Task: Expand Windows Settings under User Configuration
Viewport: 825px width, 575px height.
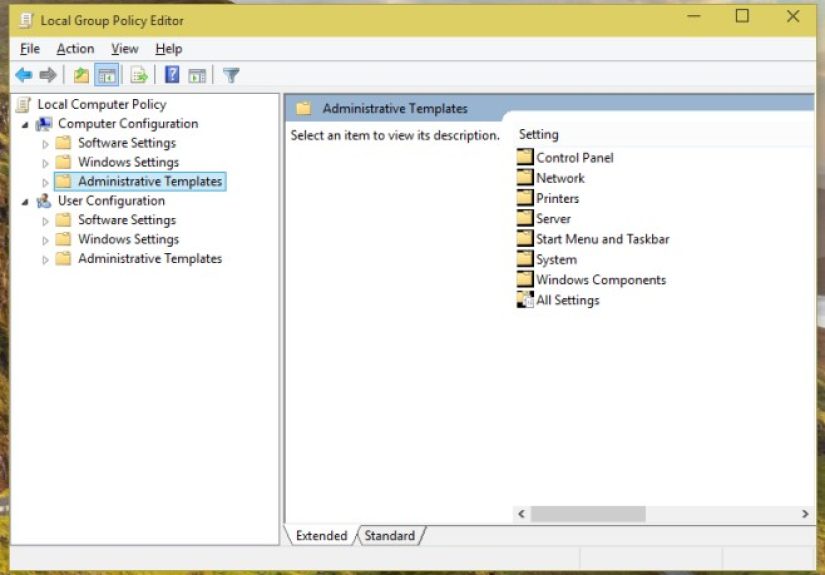Action: click(45, 240)
